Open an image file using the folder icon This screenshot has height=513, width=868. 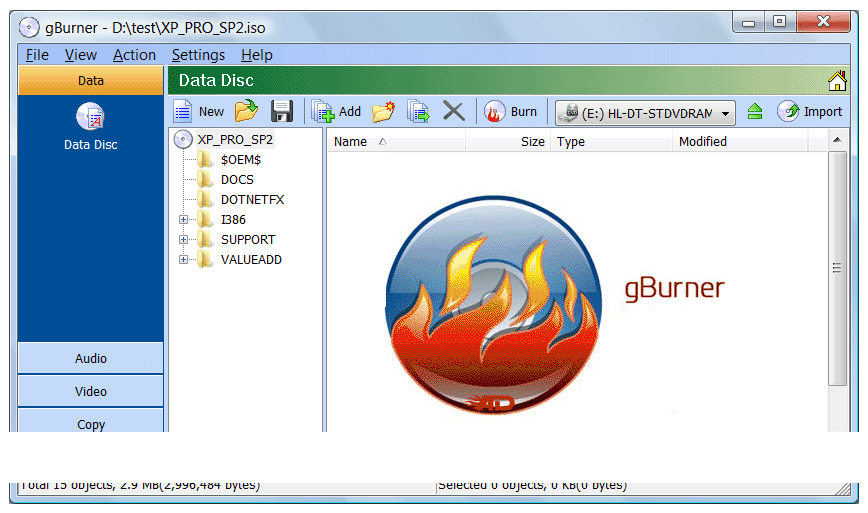pyautogui.click(x=246, y=111)
